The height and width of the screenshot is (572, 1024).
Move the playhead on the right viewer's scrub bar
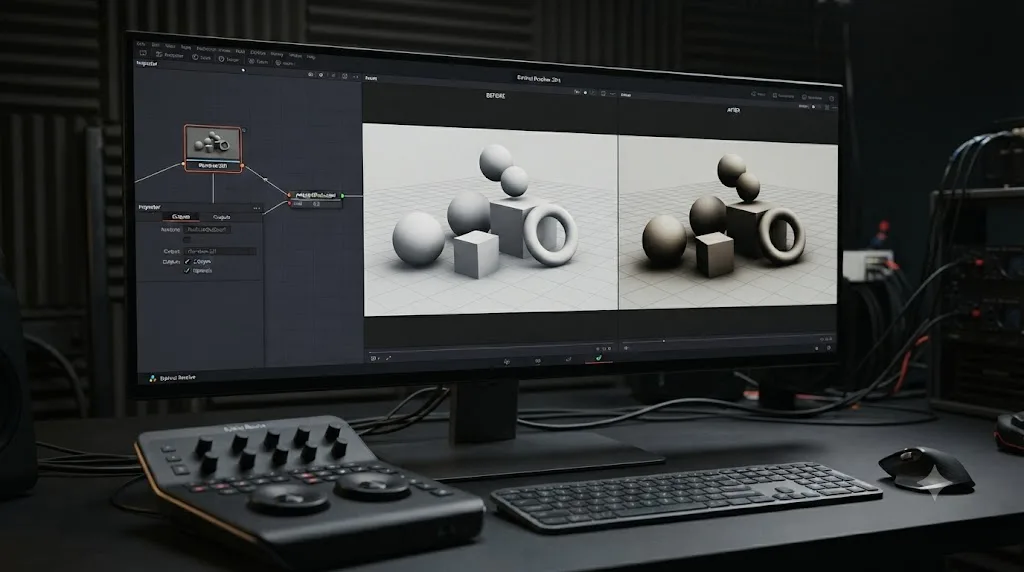664,341
